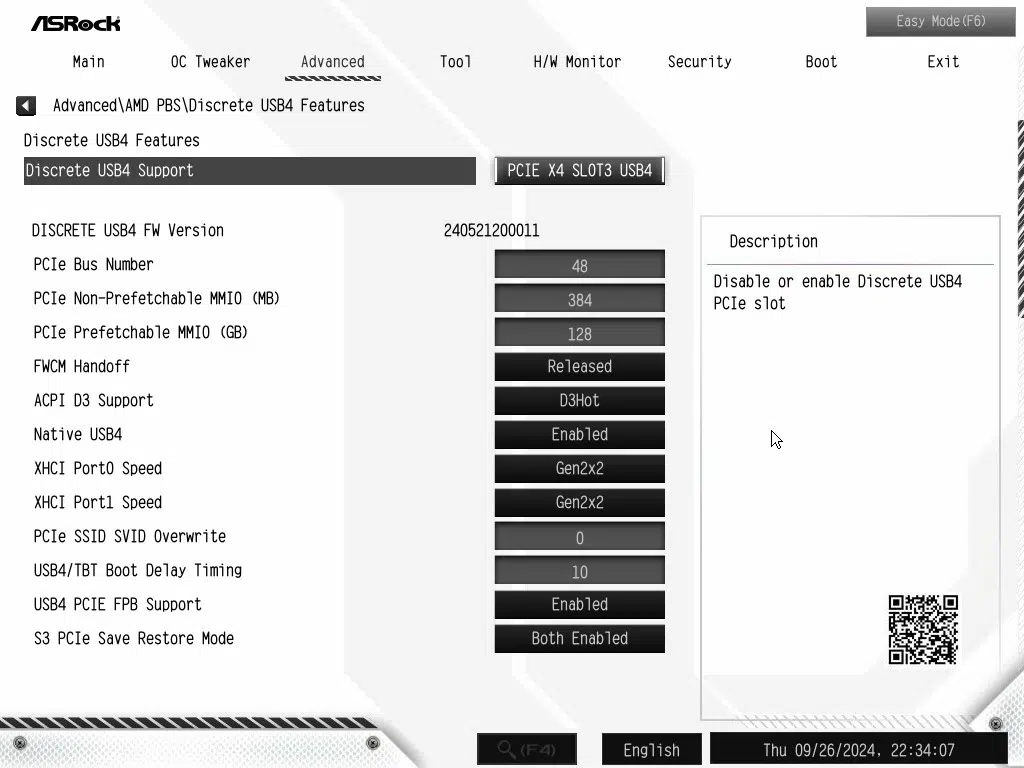Click the back arrow icon beside breadcrumb
This screenshot has width=1024, height=768.
tap(26, 105)
